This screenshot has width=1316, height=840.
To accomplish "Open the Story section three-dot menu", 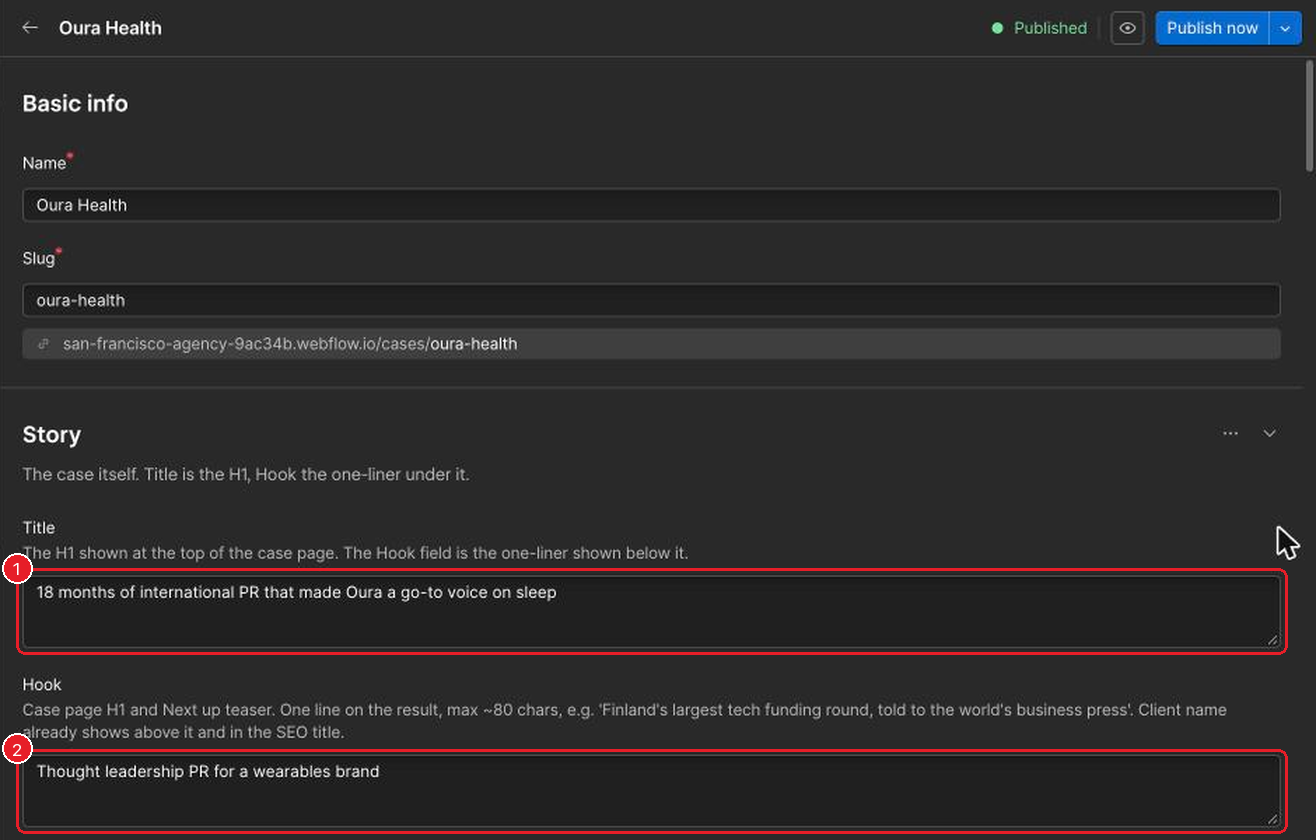I will [1231, 433].
